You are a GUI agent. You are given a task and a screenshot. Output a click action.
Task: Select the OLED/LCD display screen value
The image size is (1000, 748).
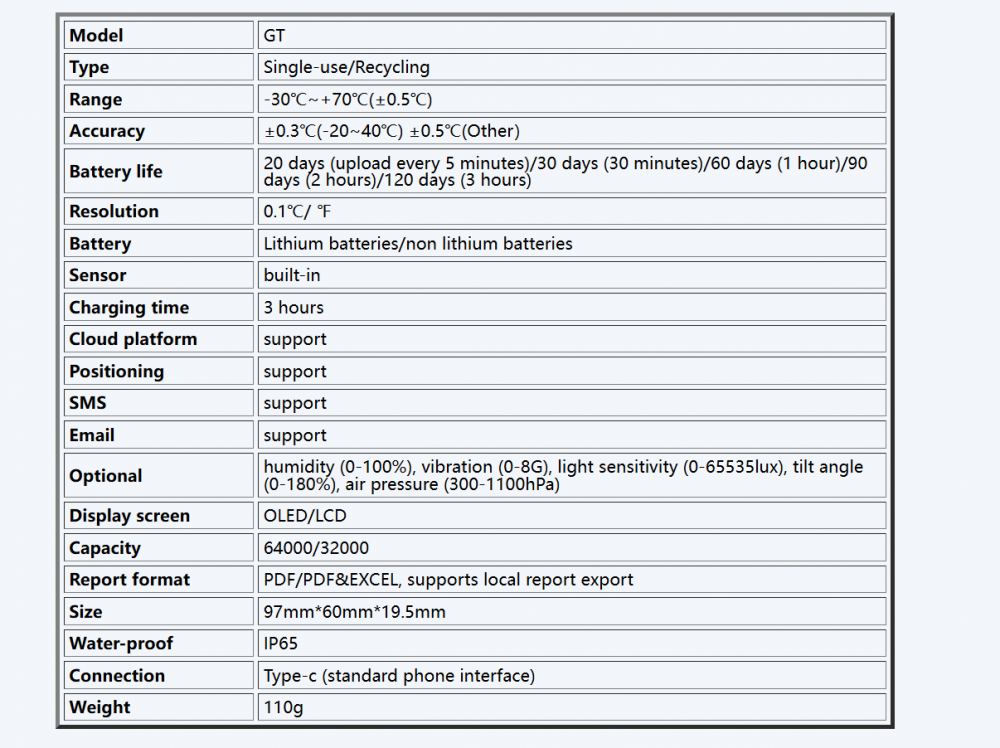click(304, 516)
